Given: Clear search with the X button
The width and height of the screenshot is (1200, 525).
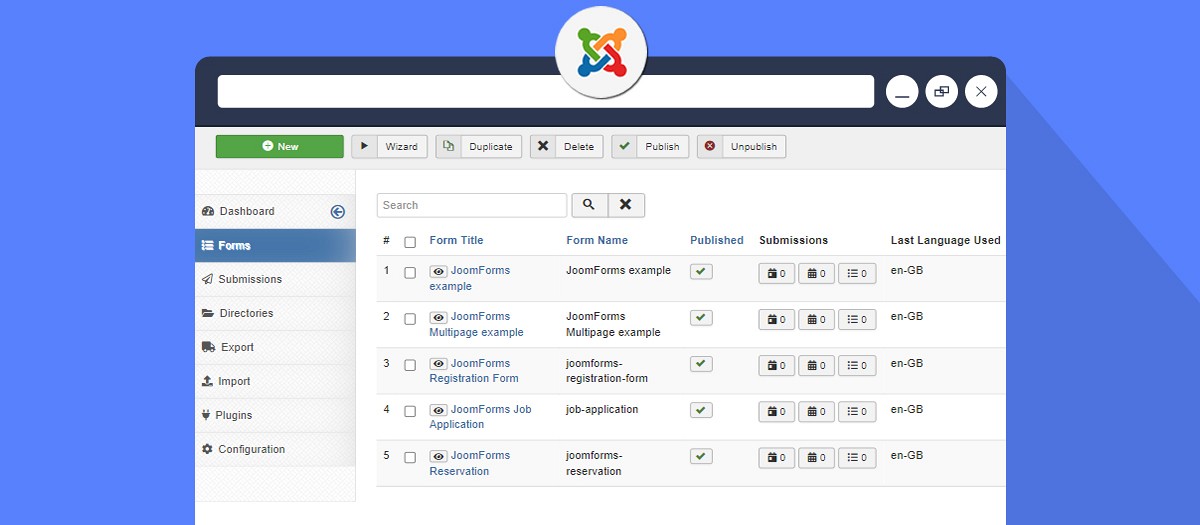Looking at the screenshot, I should [x=626, y=205].
